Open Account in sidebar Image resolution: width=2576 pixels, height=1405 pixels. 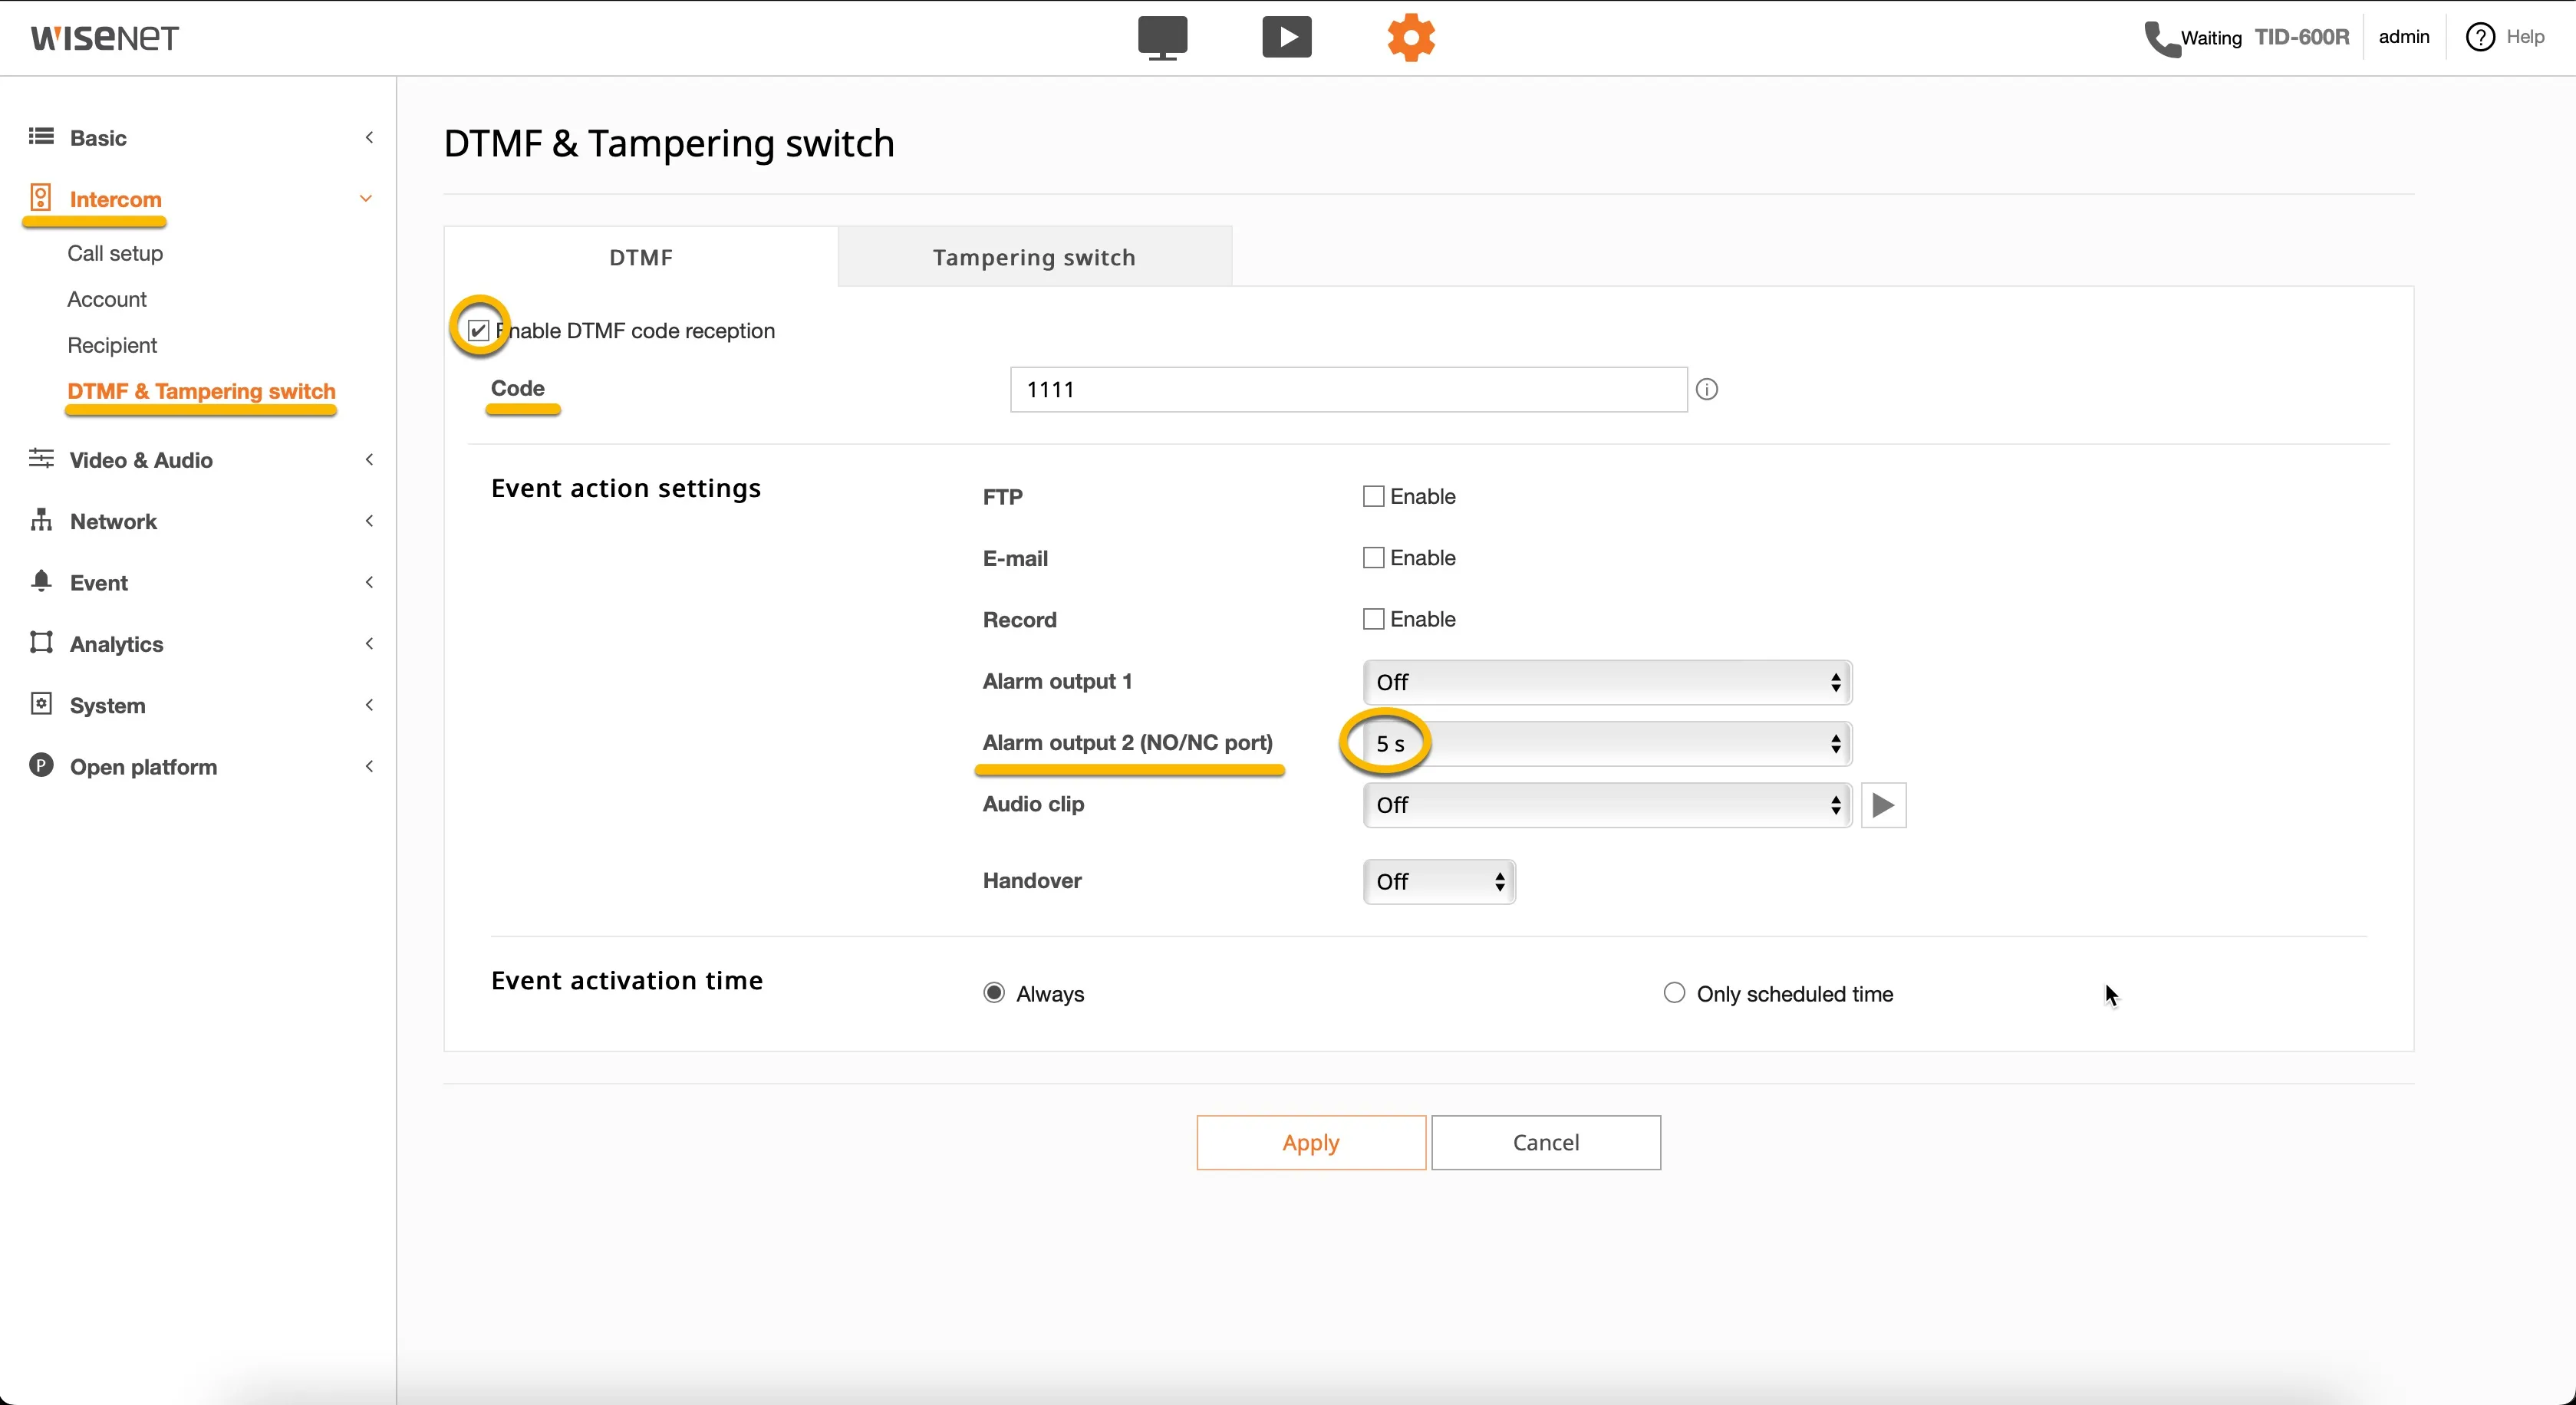[107, 299]
